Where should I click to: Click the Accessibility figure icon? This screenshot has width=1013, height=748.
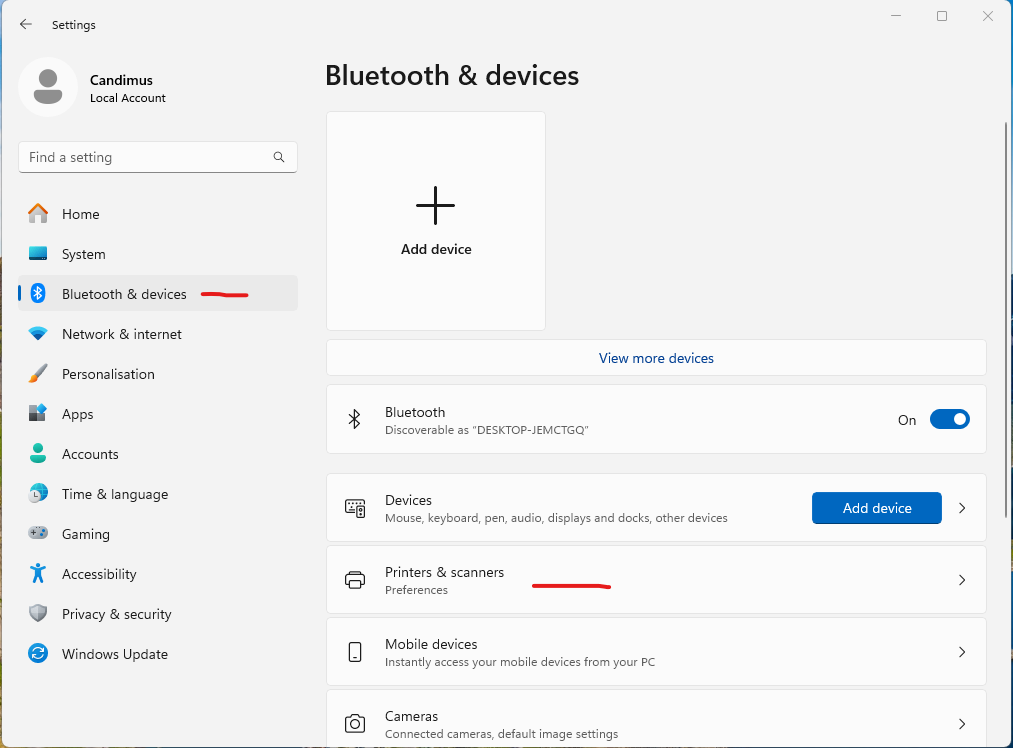(38, 574)
